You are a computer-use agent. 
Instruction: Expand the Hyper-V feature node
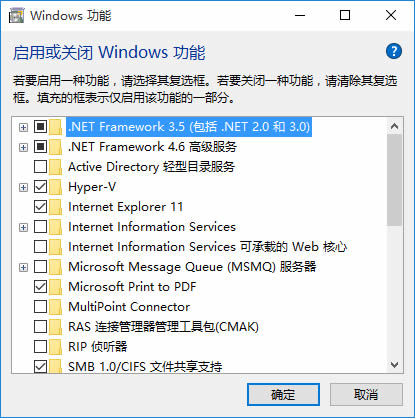pos(23,187)
